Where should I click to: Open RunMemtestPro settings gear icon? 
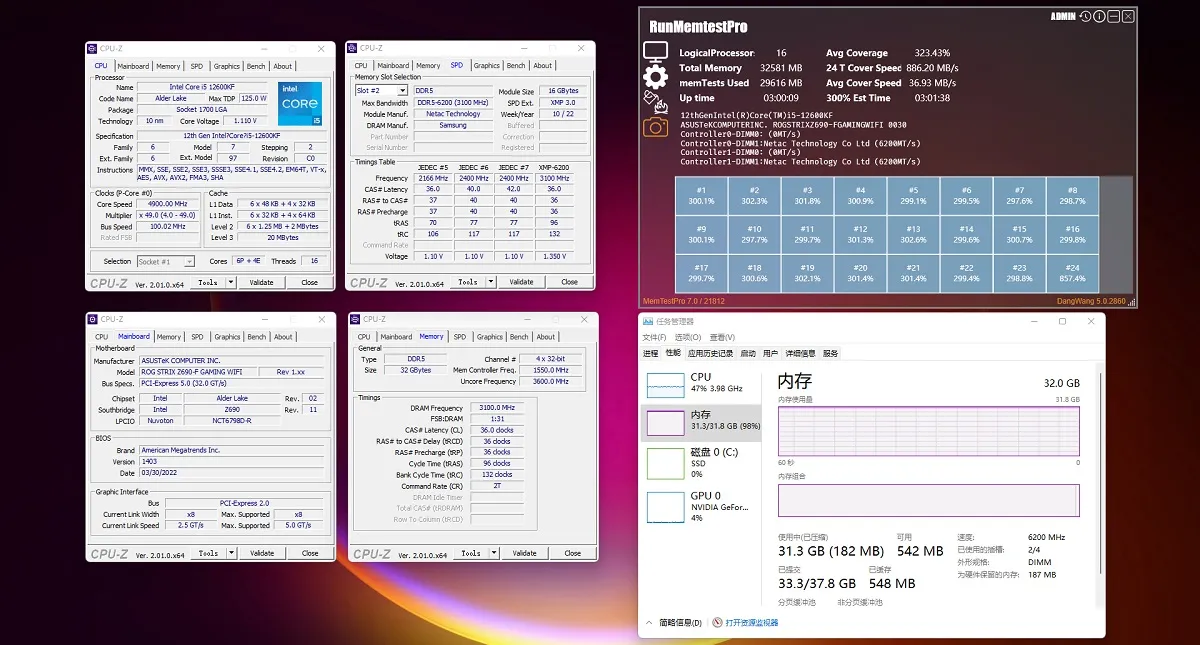tap(655, 77)
